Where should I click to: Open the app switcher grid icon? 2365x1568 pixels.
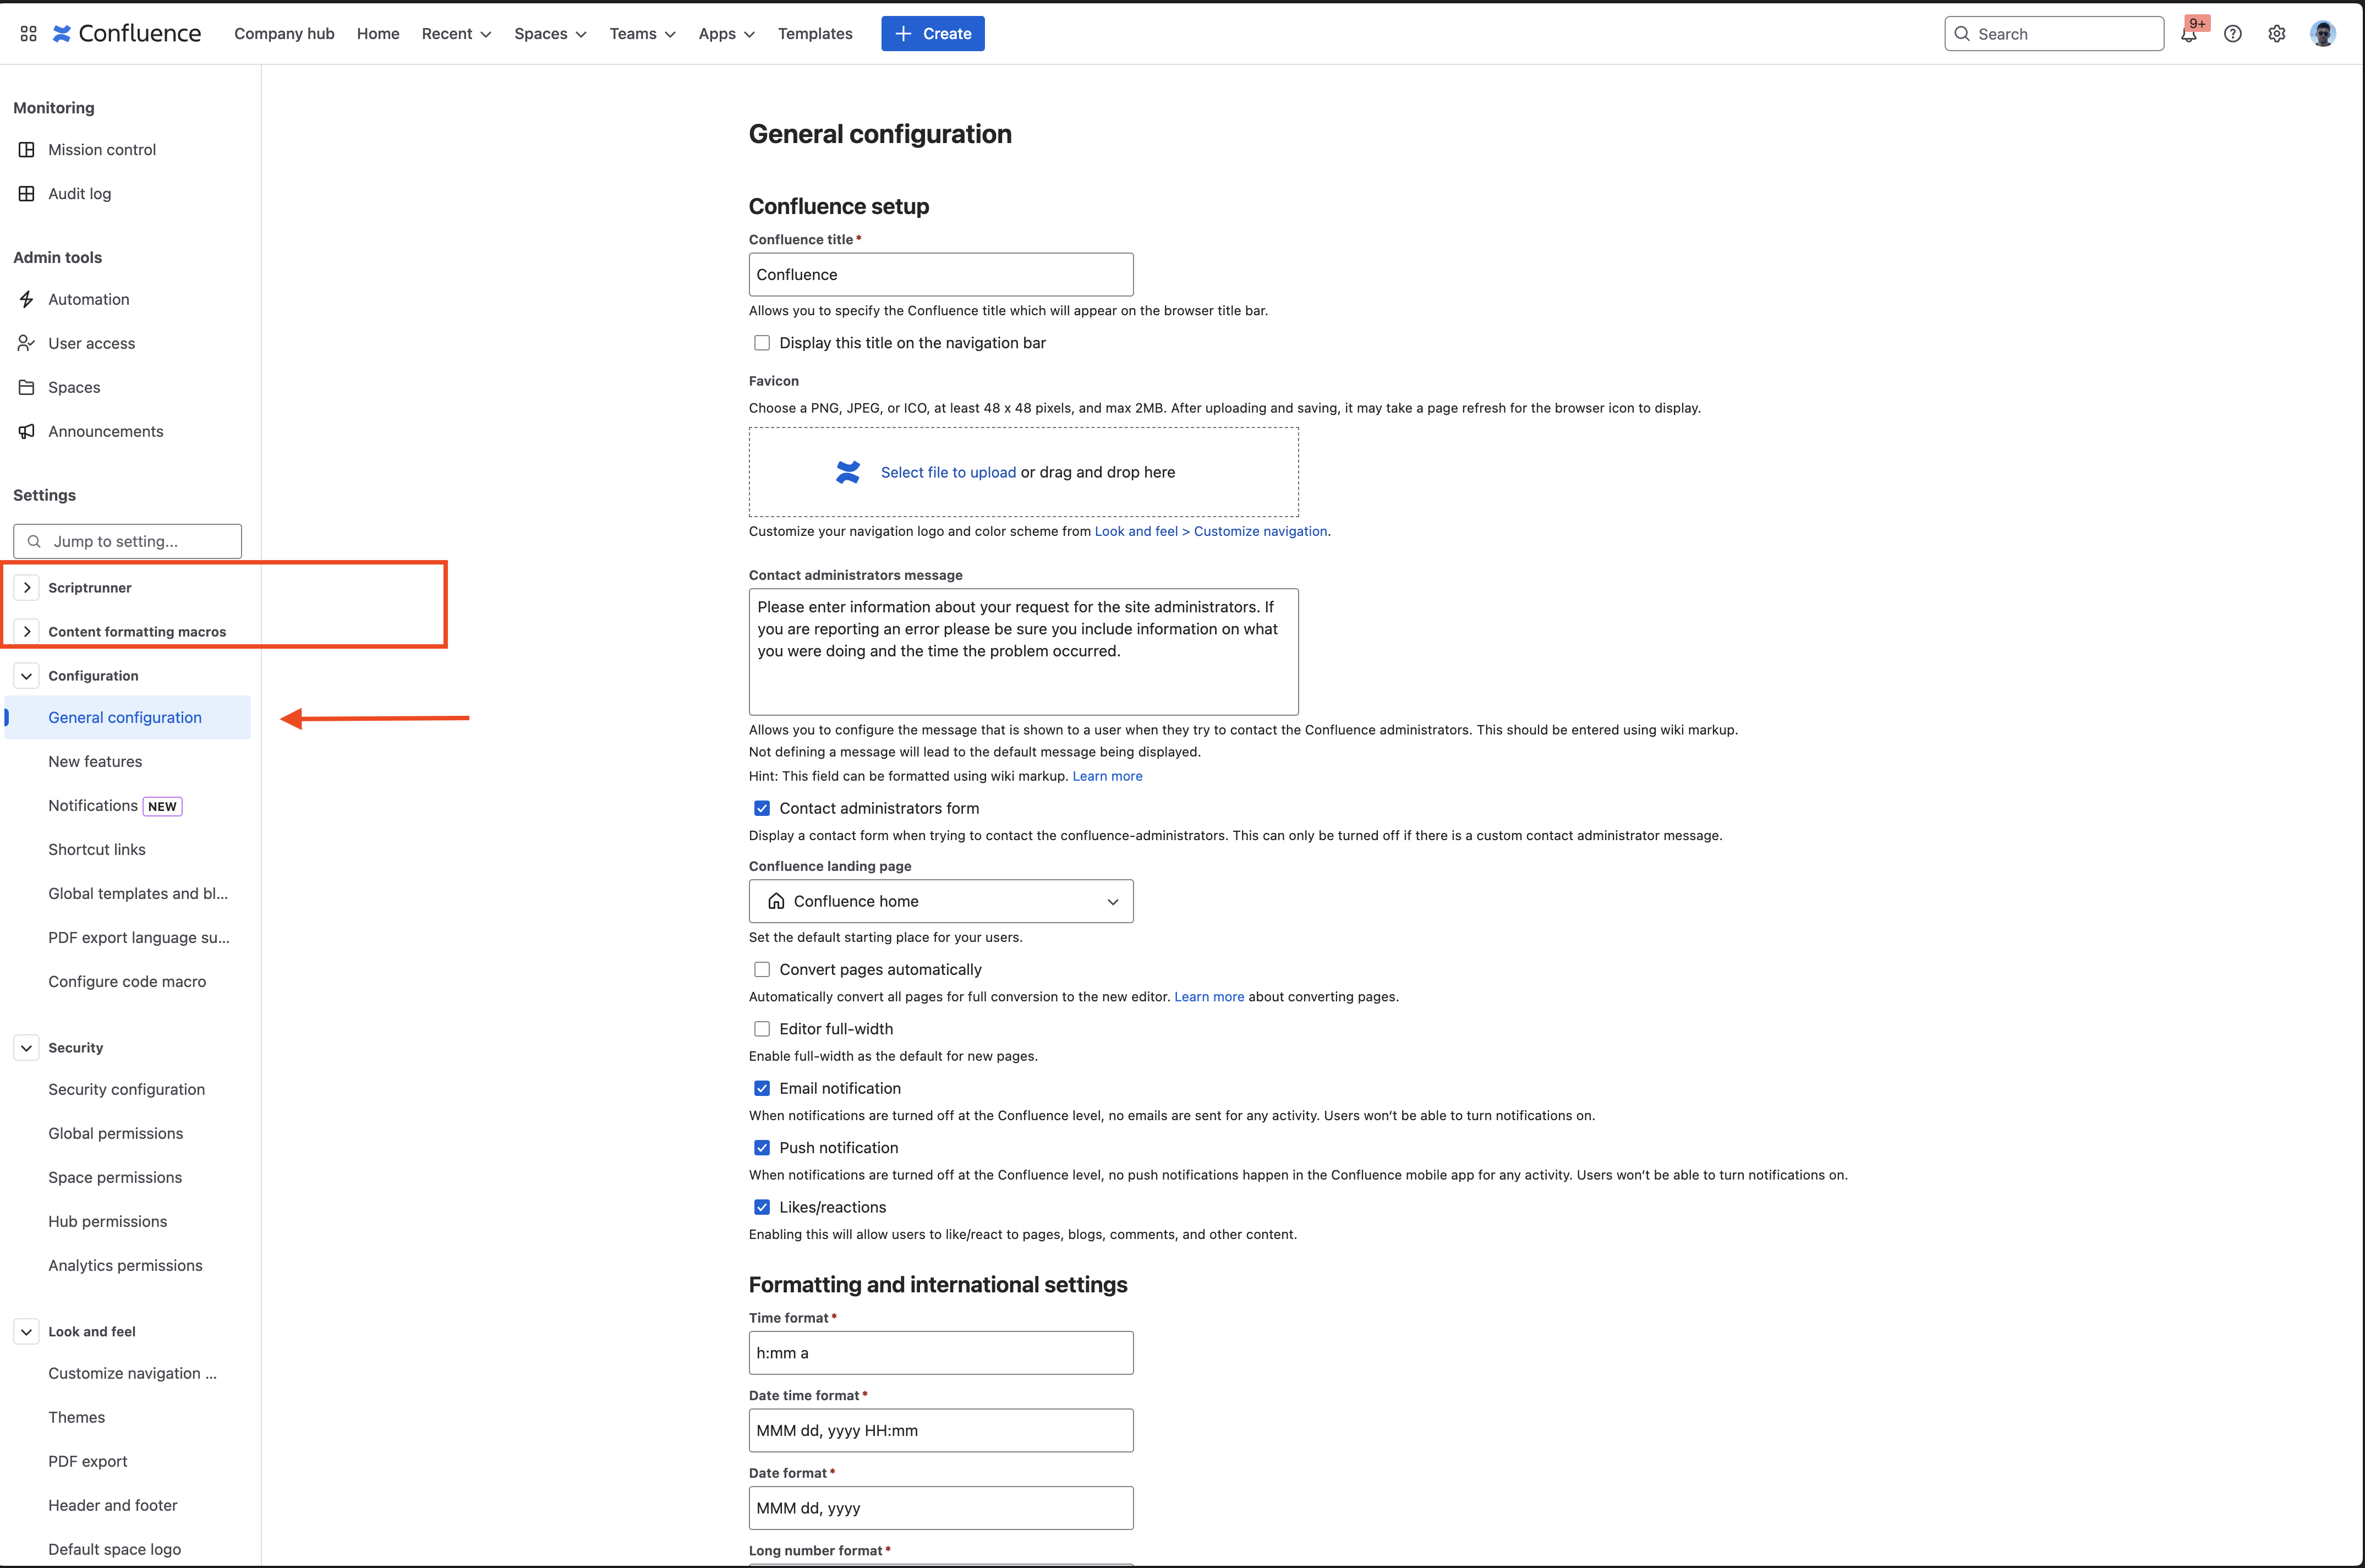28,33
